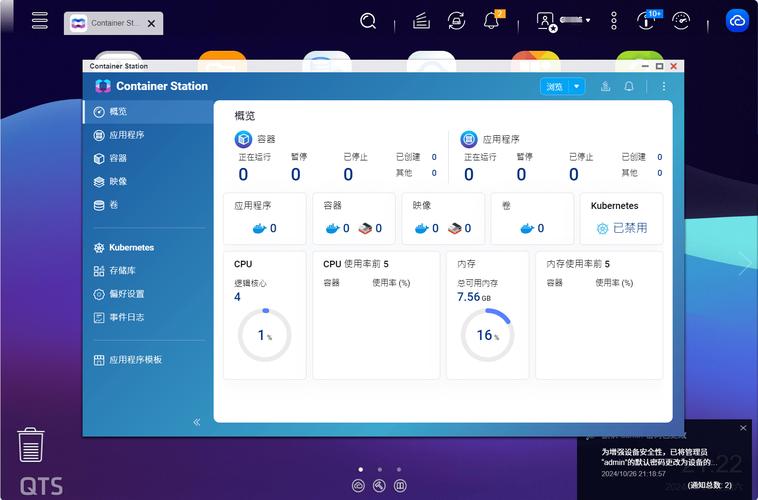Screen dimensions: 758x500
Task: Select 容器 in the sidebar
Action: click(x=148, y=158)
